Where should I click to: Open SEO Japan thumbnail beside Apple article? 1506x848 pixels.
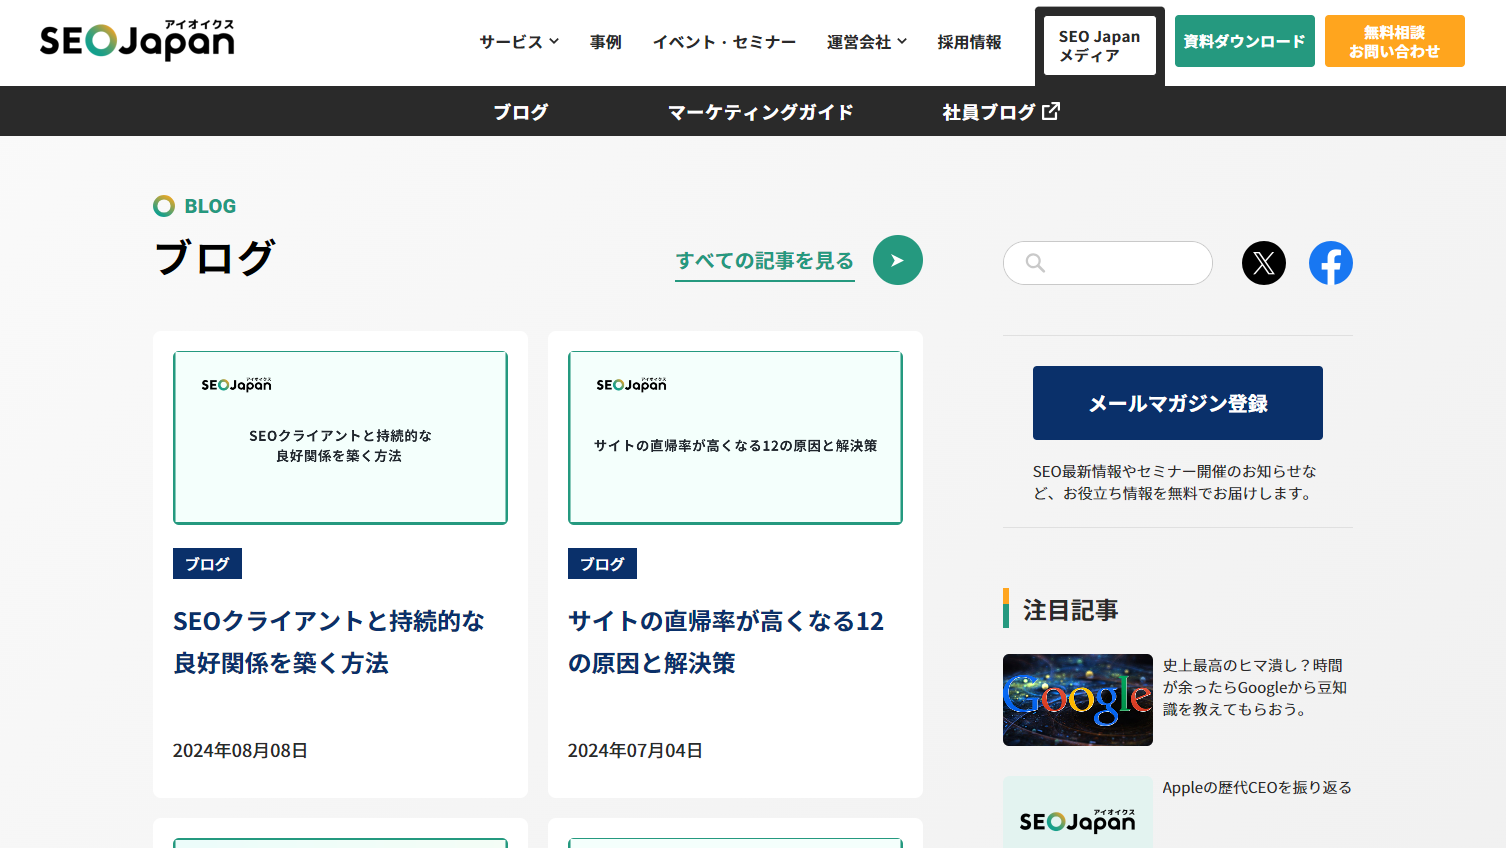(1078, 812)
